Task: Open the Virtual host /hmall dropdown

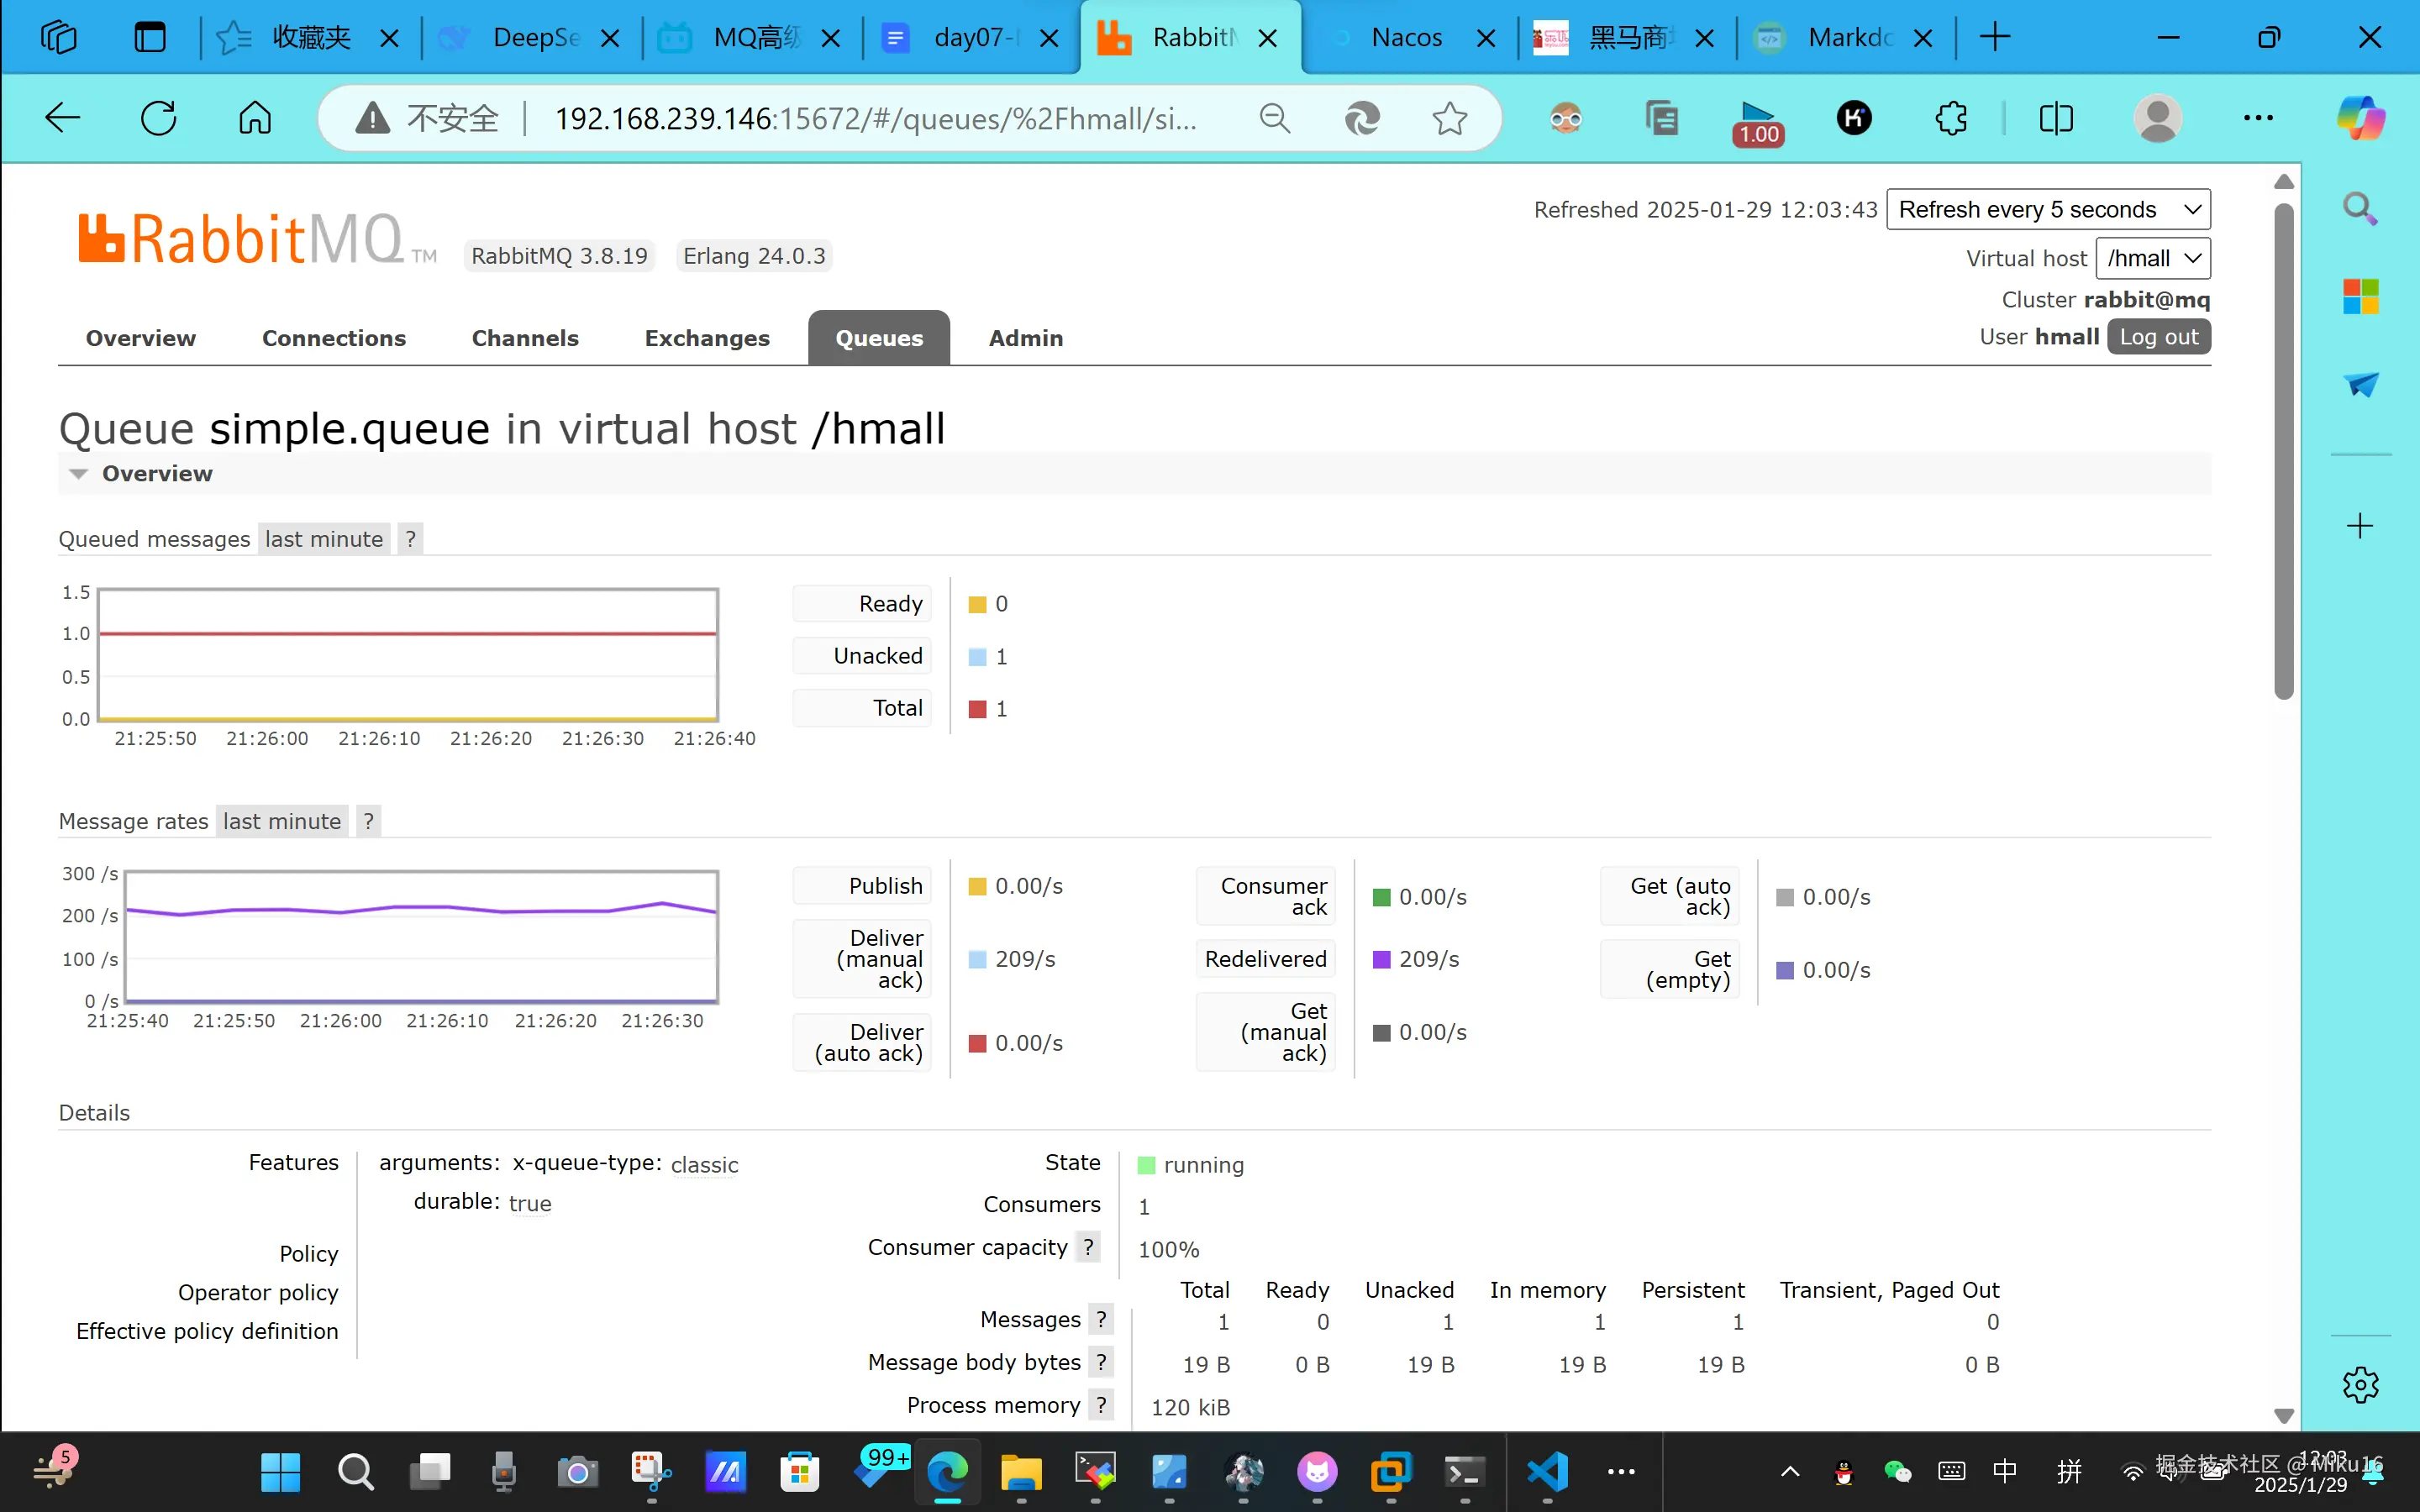Action: coord(2152,259)
